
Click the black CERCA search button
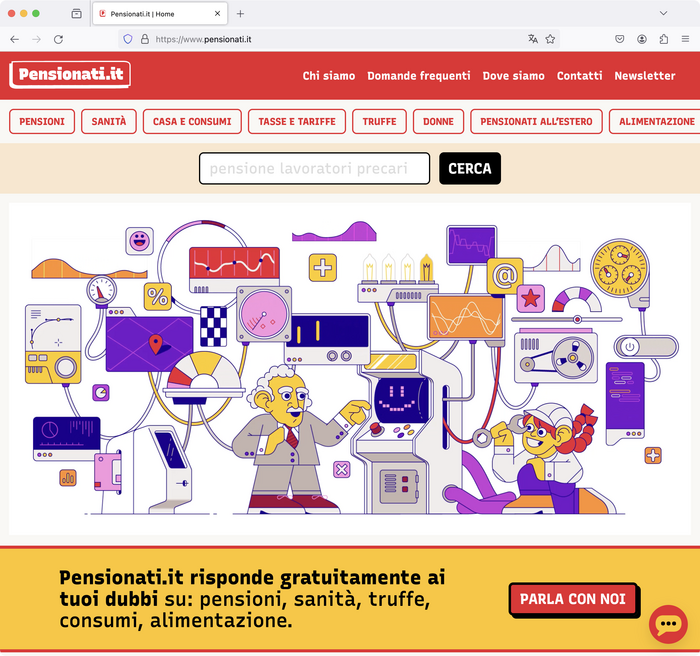470,168
